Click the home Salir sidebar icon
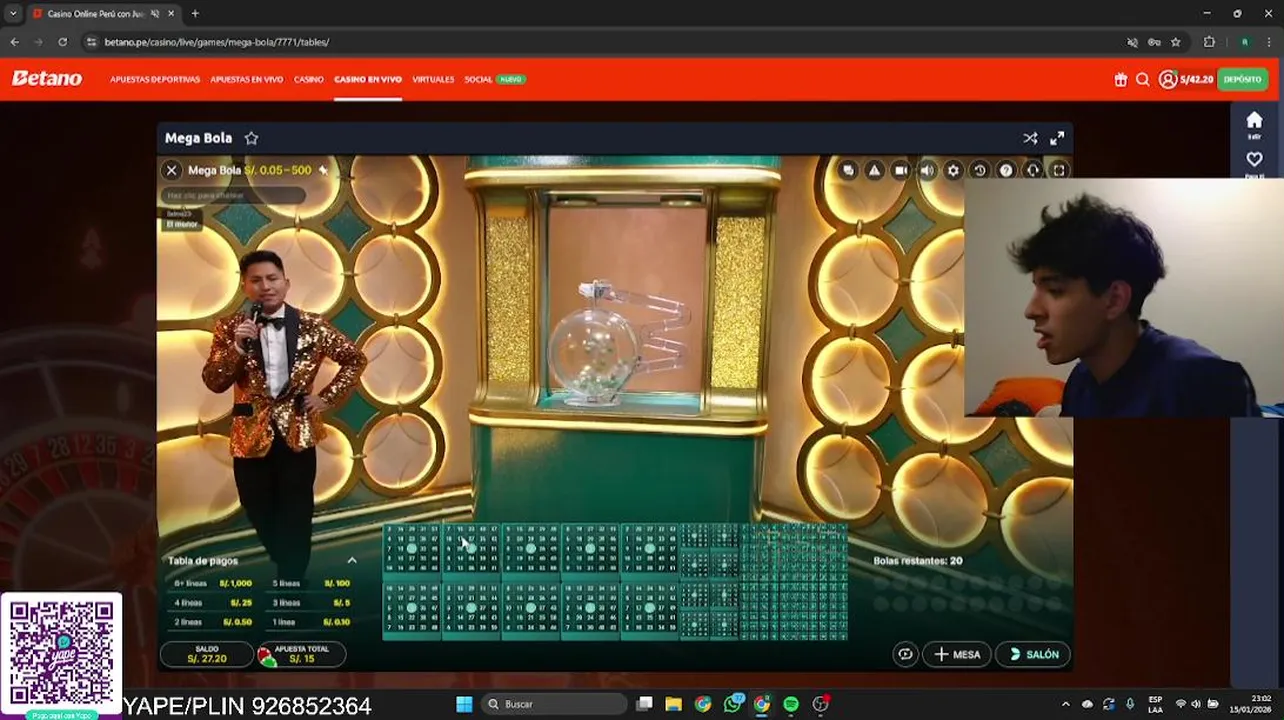The image size is (1284, 720). click(x=1254, y=125)
